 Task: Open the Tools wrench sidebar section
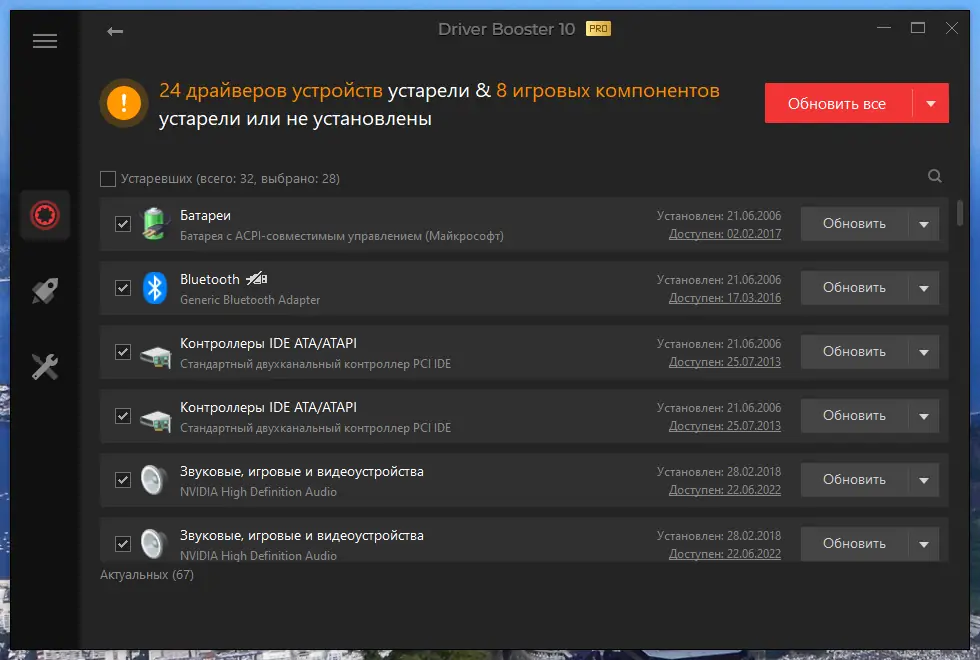click(45, 367)
